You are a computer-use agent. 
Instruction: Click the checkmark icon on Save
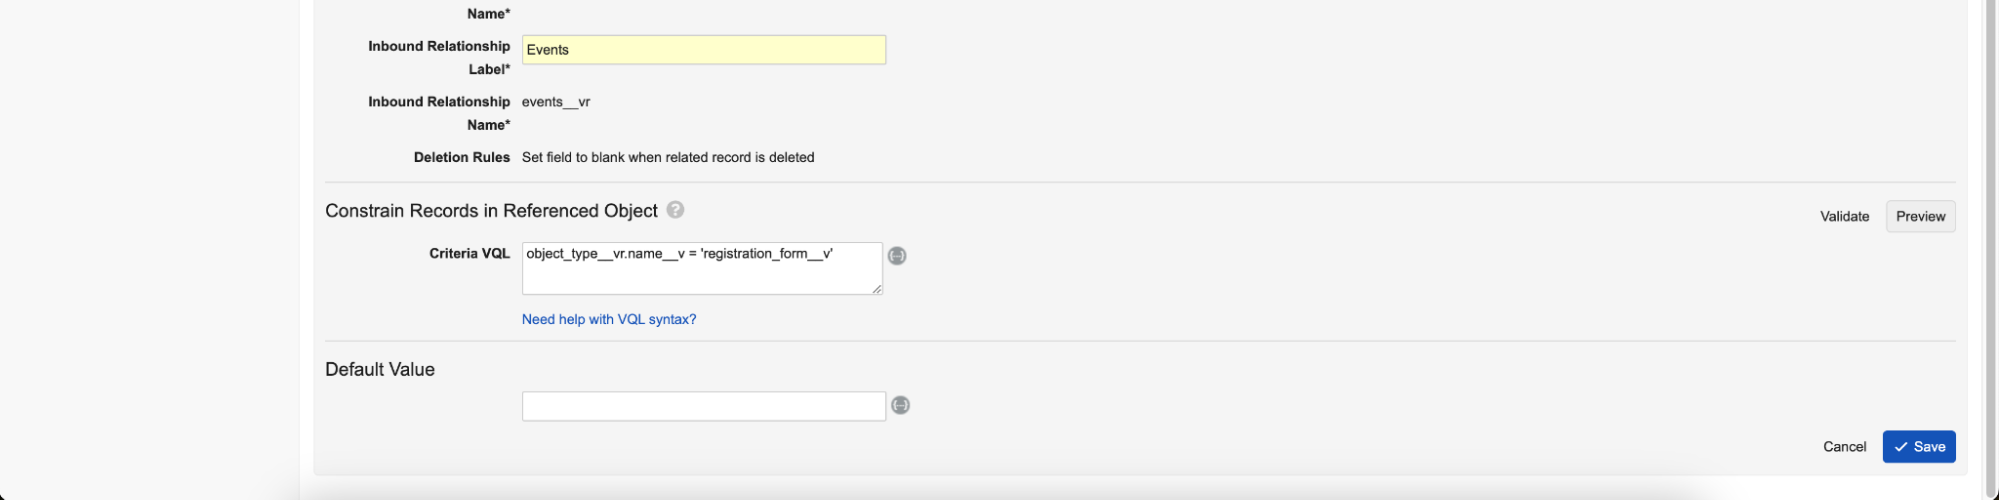click(x=1900, y=447)
